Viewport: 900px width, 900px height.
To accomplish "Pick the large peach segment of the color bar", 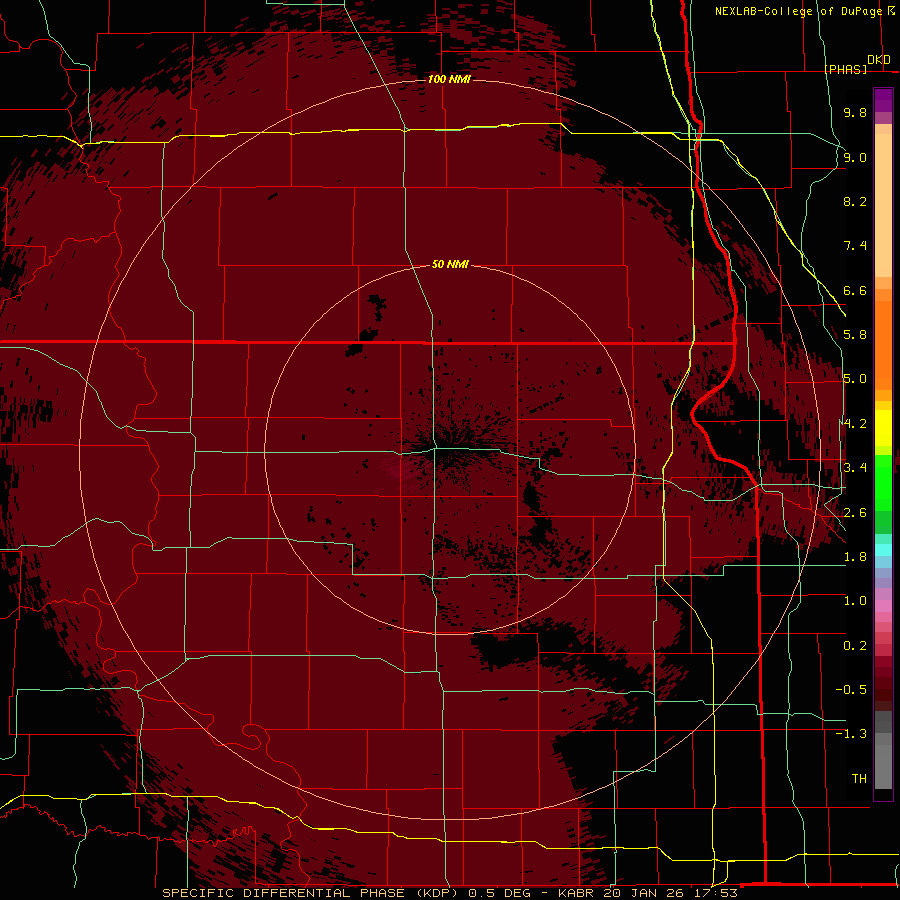I will point(883,207).
